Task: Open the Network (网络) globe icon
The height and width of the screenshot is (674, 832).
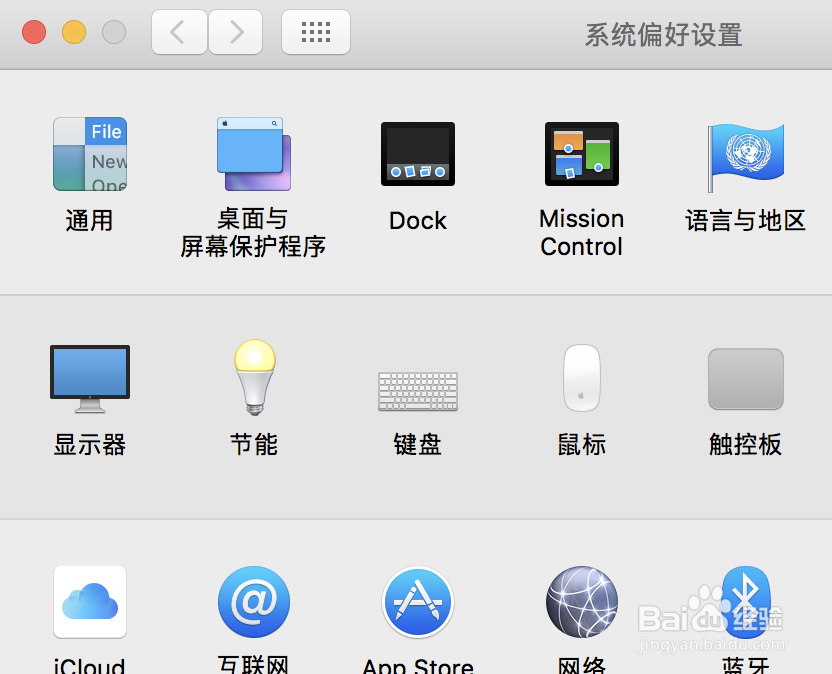Action: pos(582,602)
